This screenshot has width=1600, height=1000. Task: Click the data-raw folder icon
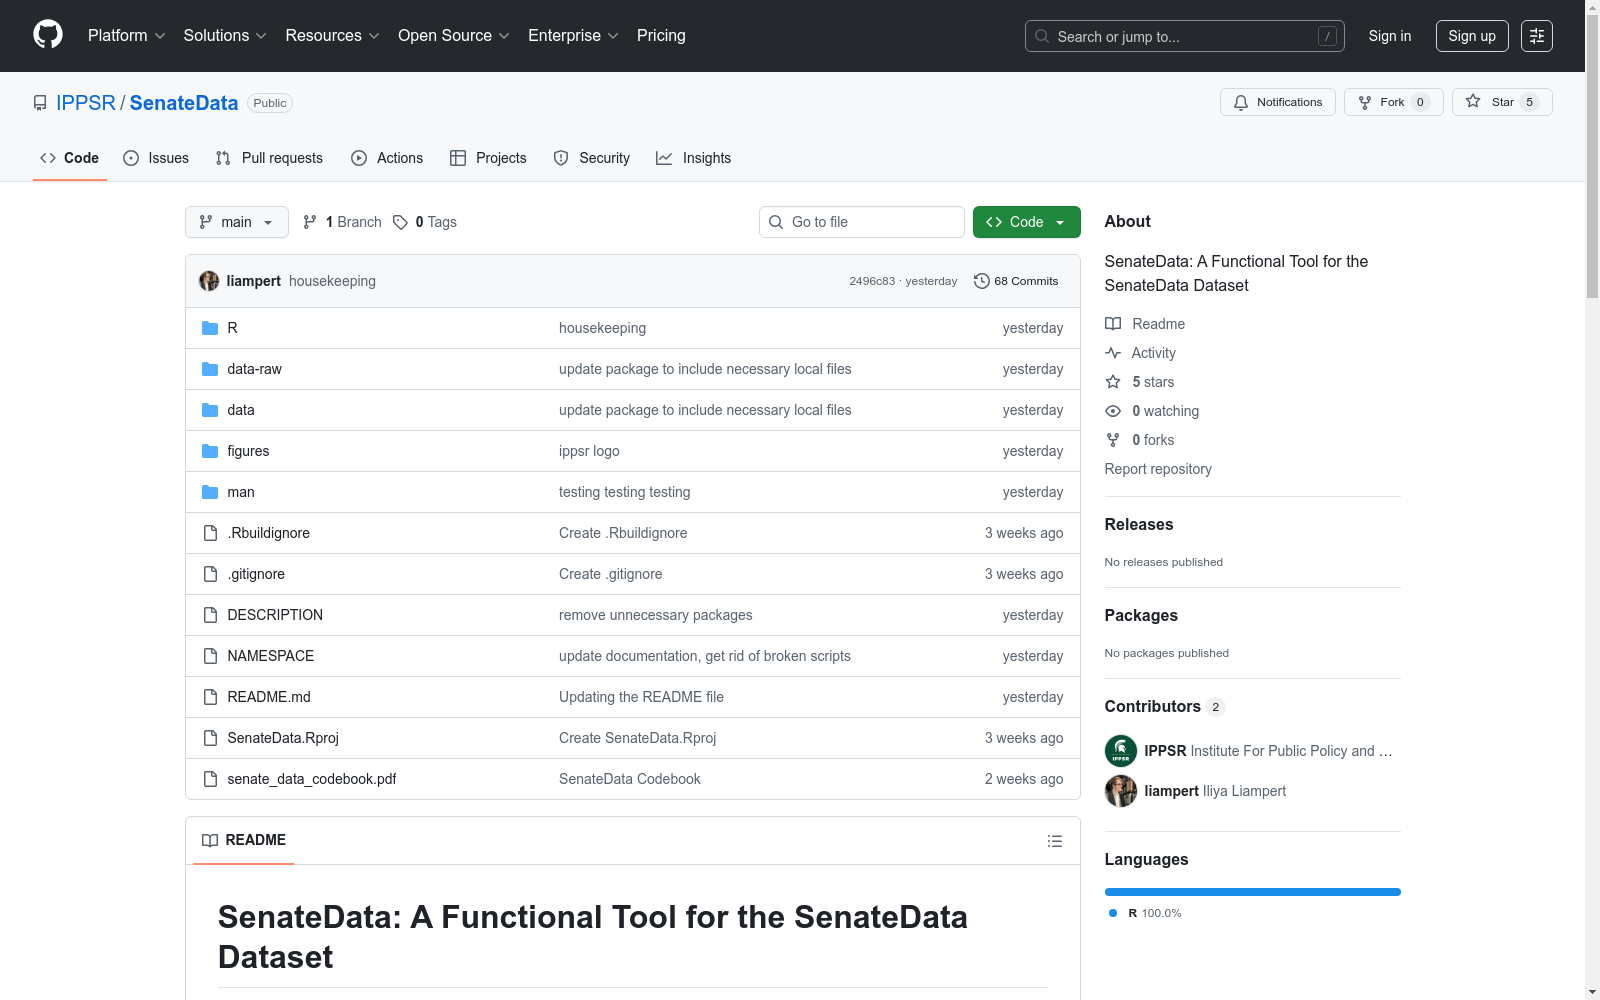click(210, 369)
